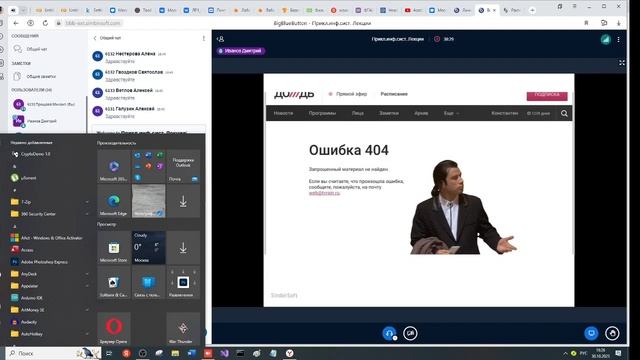Click browser back arrow
Image resolution: width=640 pixels, height=360 pixels.
pyautogui.click(x=16, y=23)
